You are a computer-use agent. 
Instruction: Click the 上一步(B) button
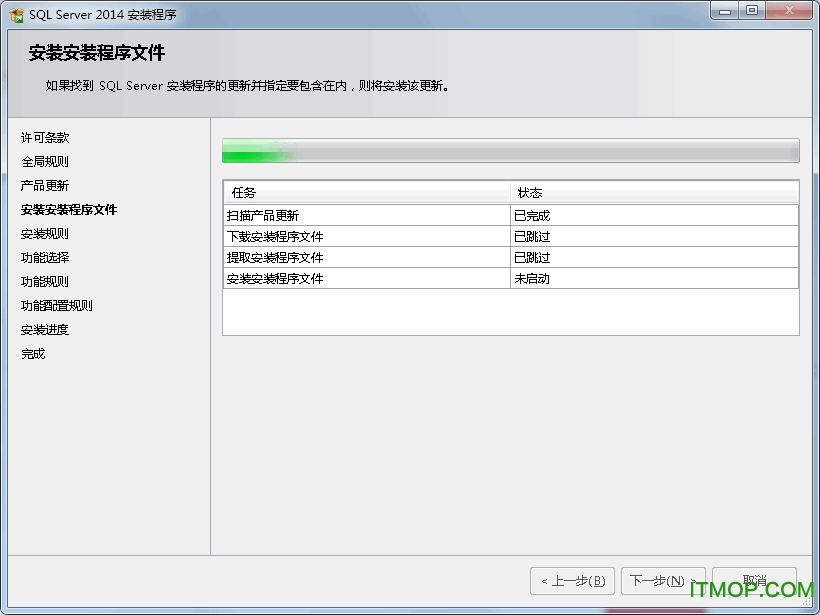571,581
